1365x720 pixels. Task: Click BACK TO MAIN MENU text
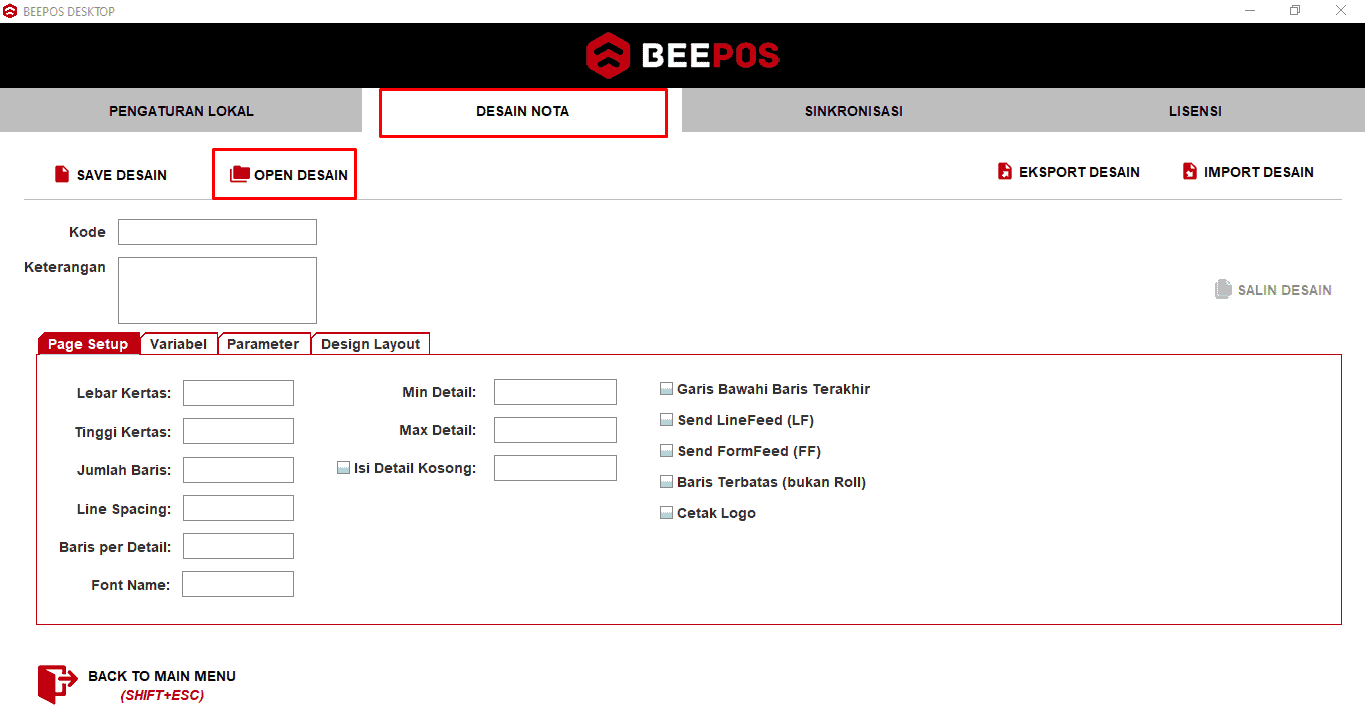click(162, 676)
